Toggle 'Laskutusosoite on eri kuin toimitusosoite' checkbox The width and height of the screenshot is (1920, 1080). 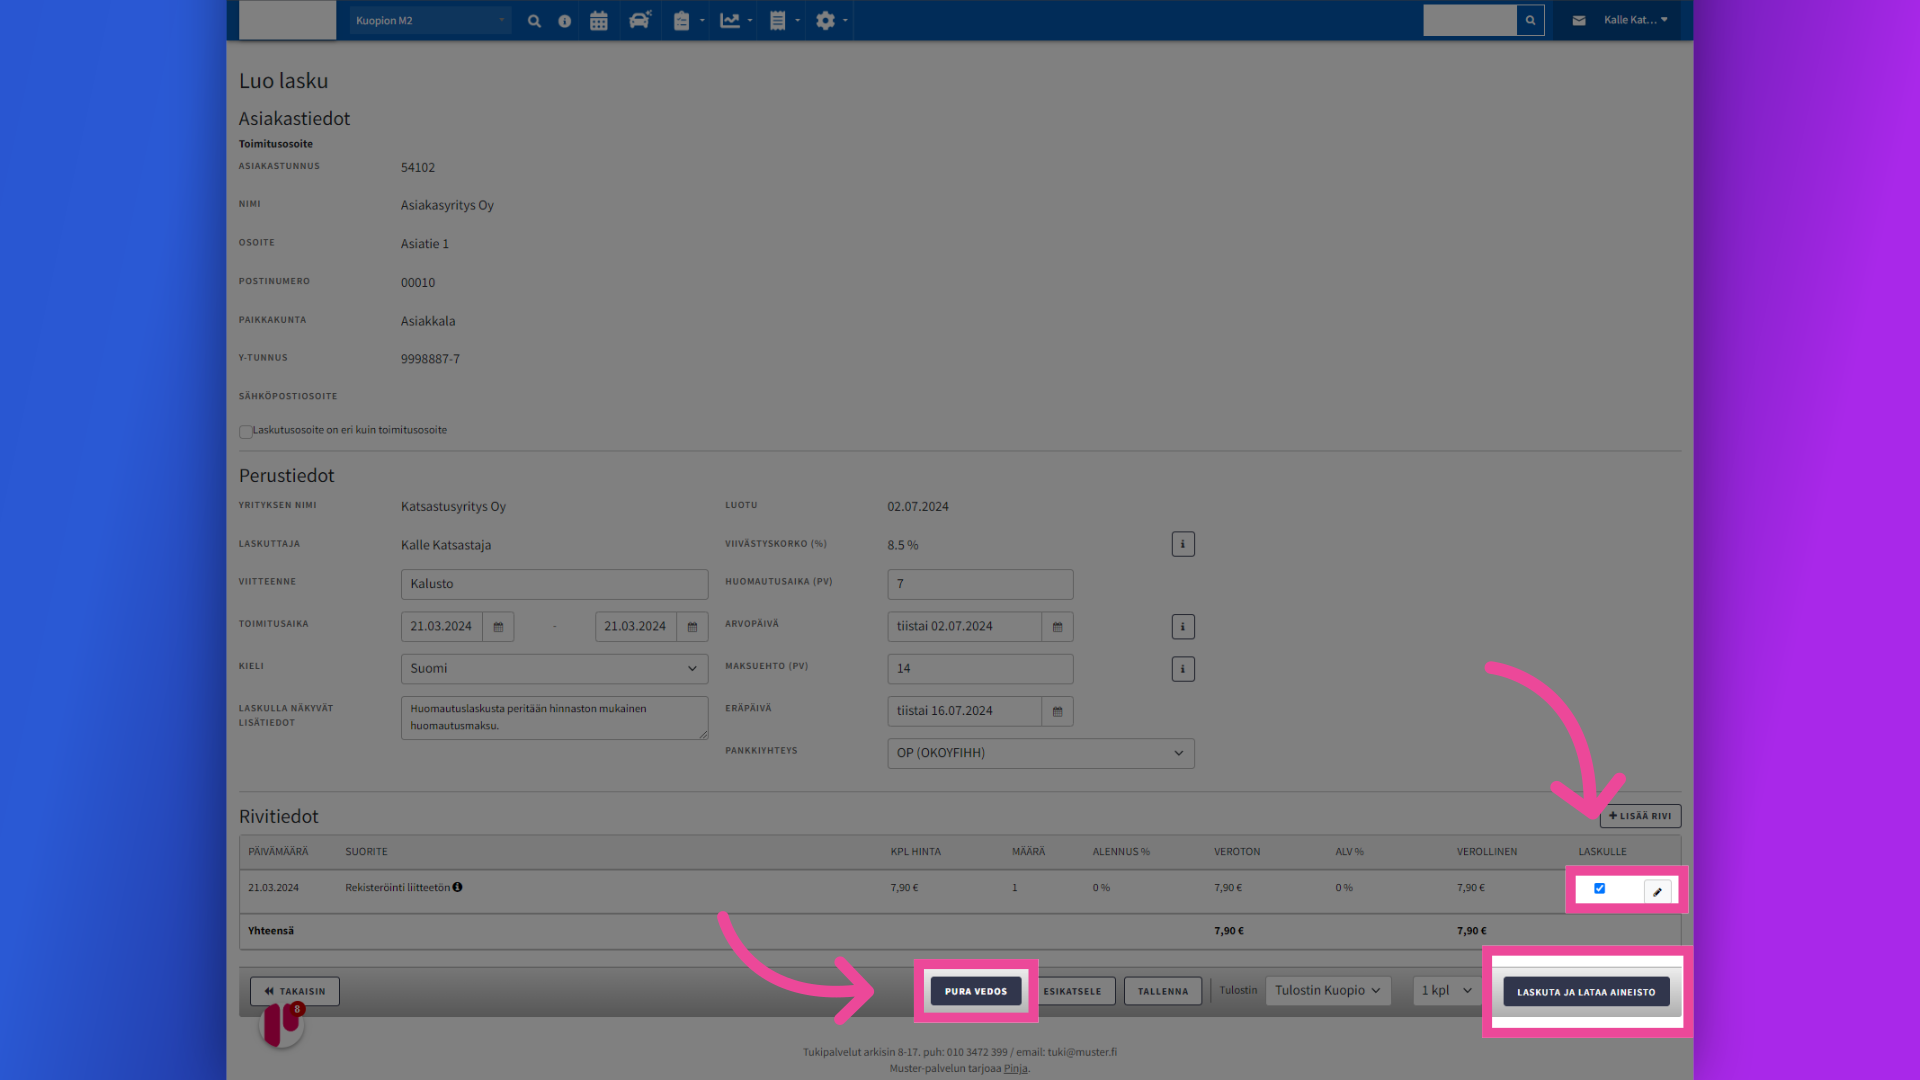tap(245, 432)
